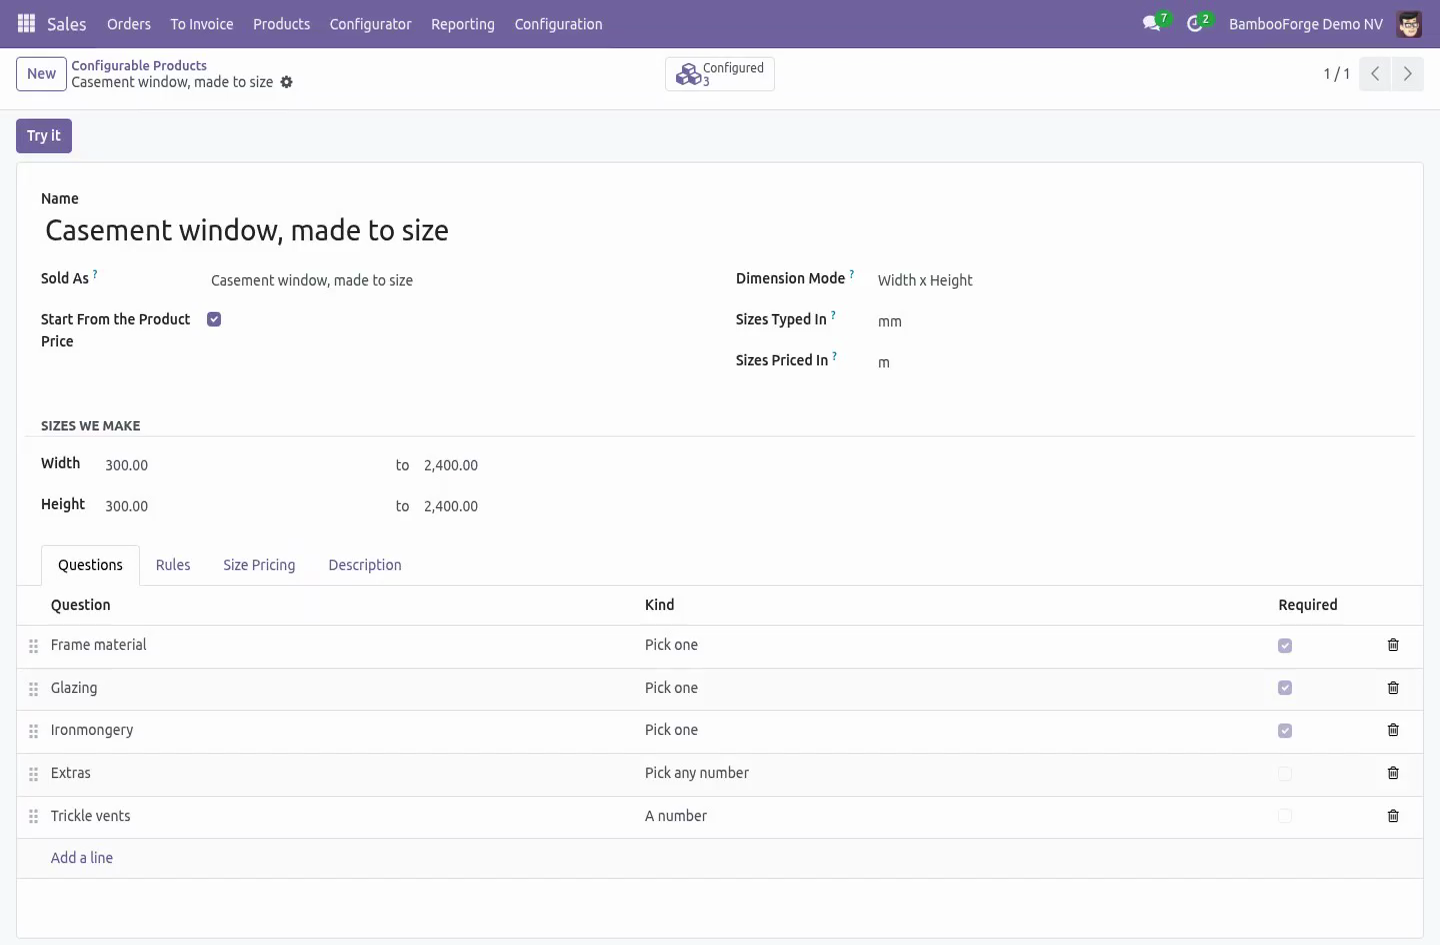
Task: Go to the next record arrow
Action: click(x=1408, y=74)
